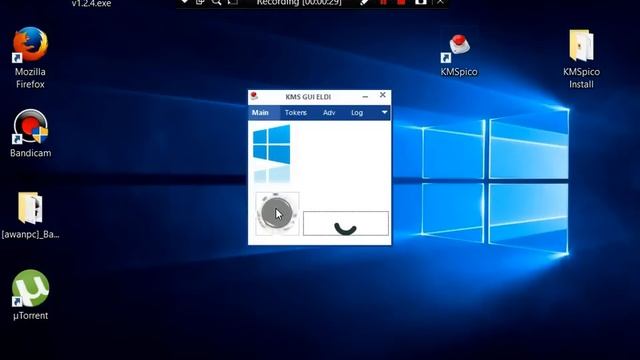The height and width of the screenshot is (360, 640).
Task: Hit the round activation button in KMS GUI
Action: [277, 213]
